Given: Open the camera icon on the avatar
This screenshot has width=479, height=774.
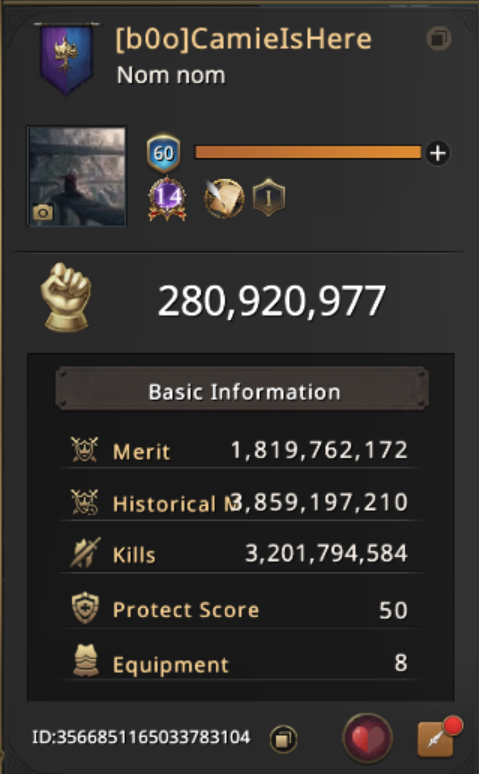Looking at the screenshot, I should (x=42, y=213).
